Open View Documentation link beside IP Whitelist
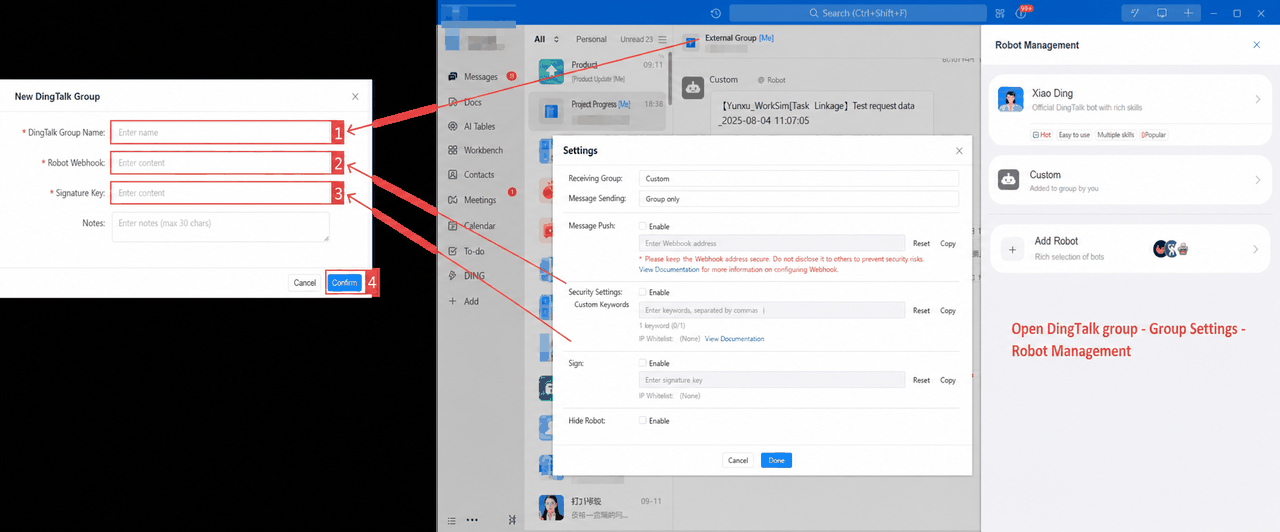The image size is (1280, 532). (x=734, y=339)
